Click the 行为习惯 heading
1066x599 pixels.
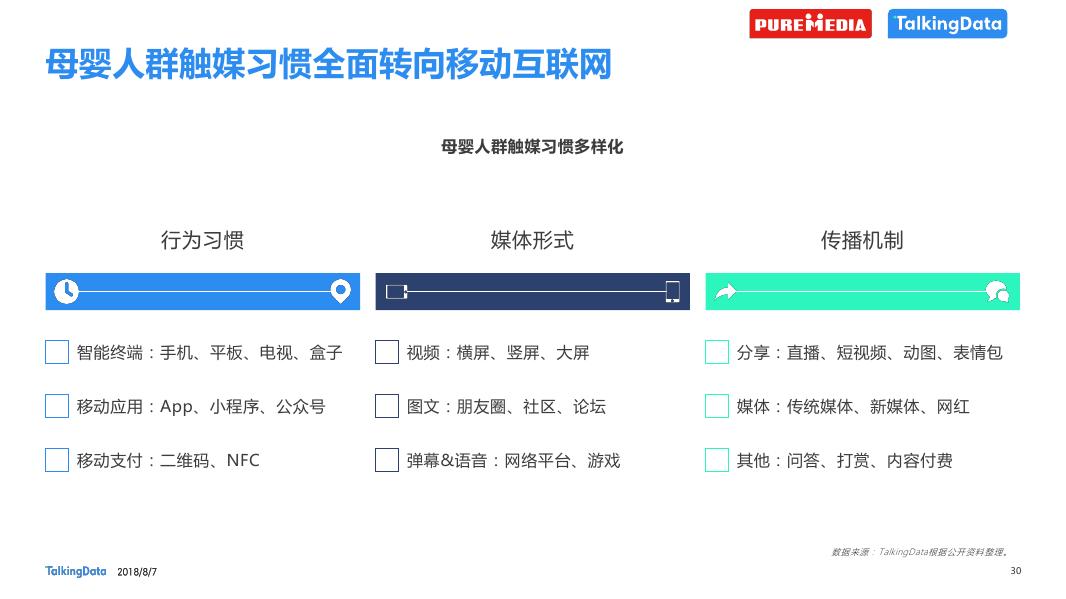click(202, 240)
